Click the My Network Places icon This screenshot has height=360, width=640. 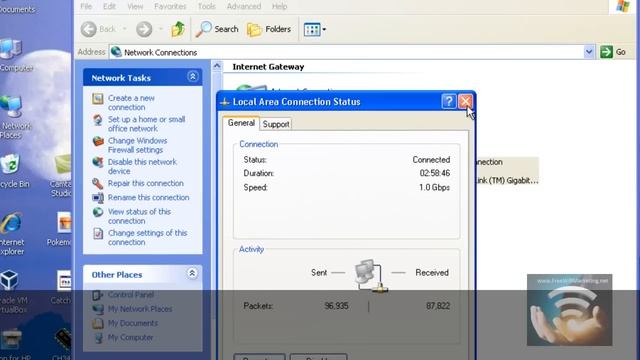[x=98, y=309]
